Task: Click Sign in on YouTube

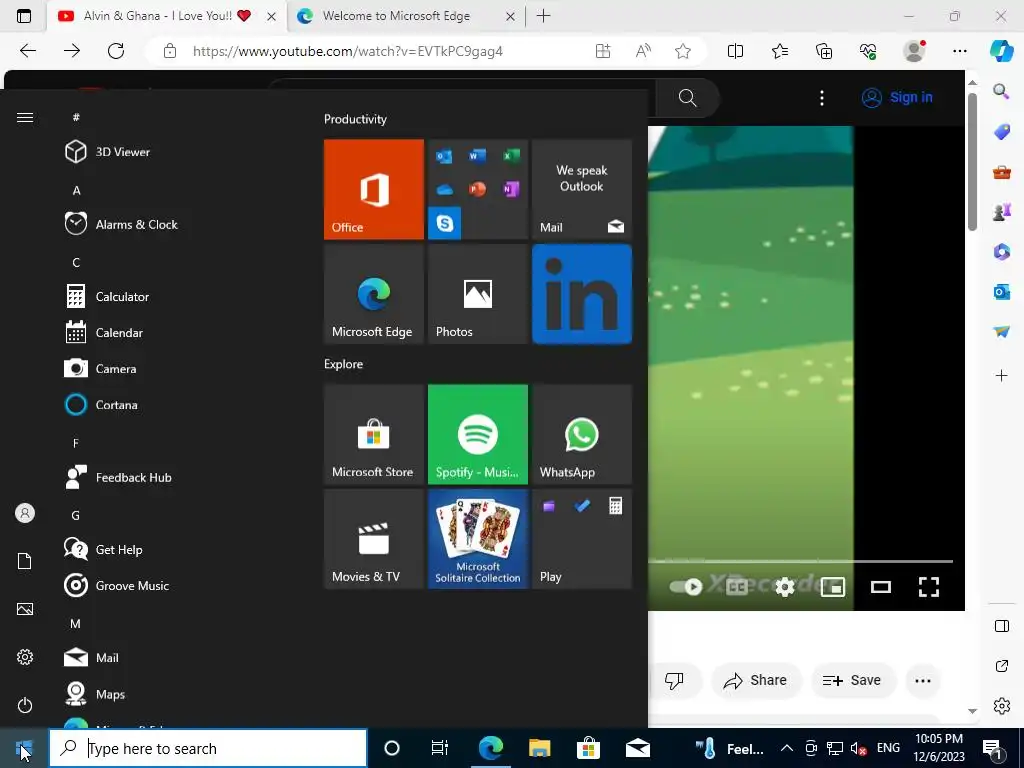Action: tap(897, 97)
